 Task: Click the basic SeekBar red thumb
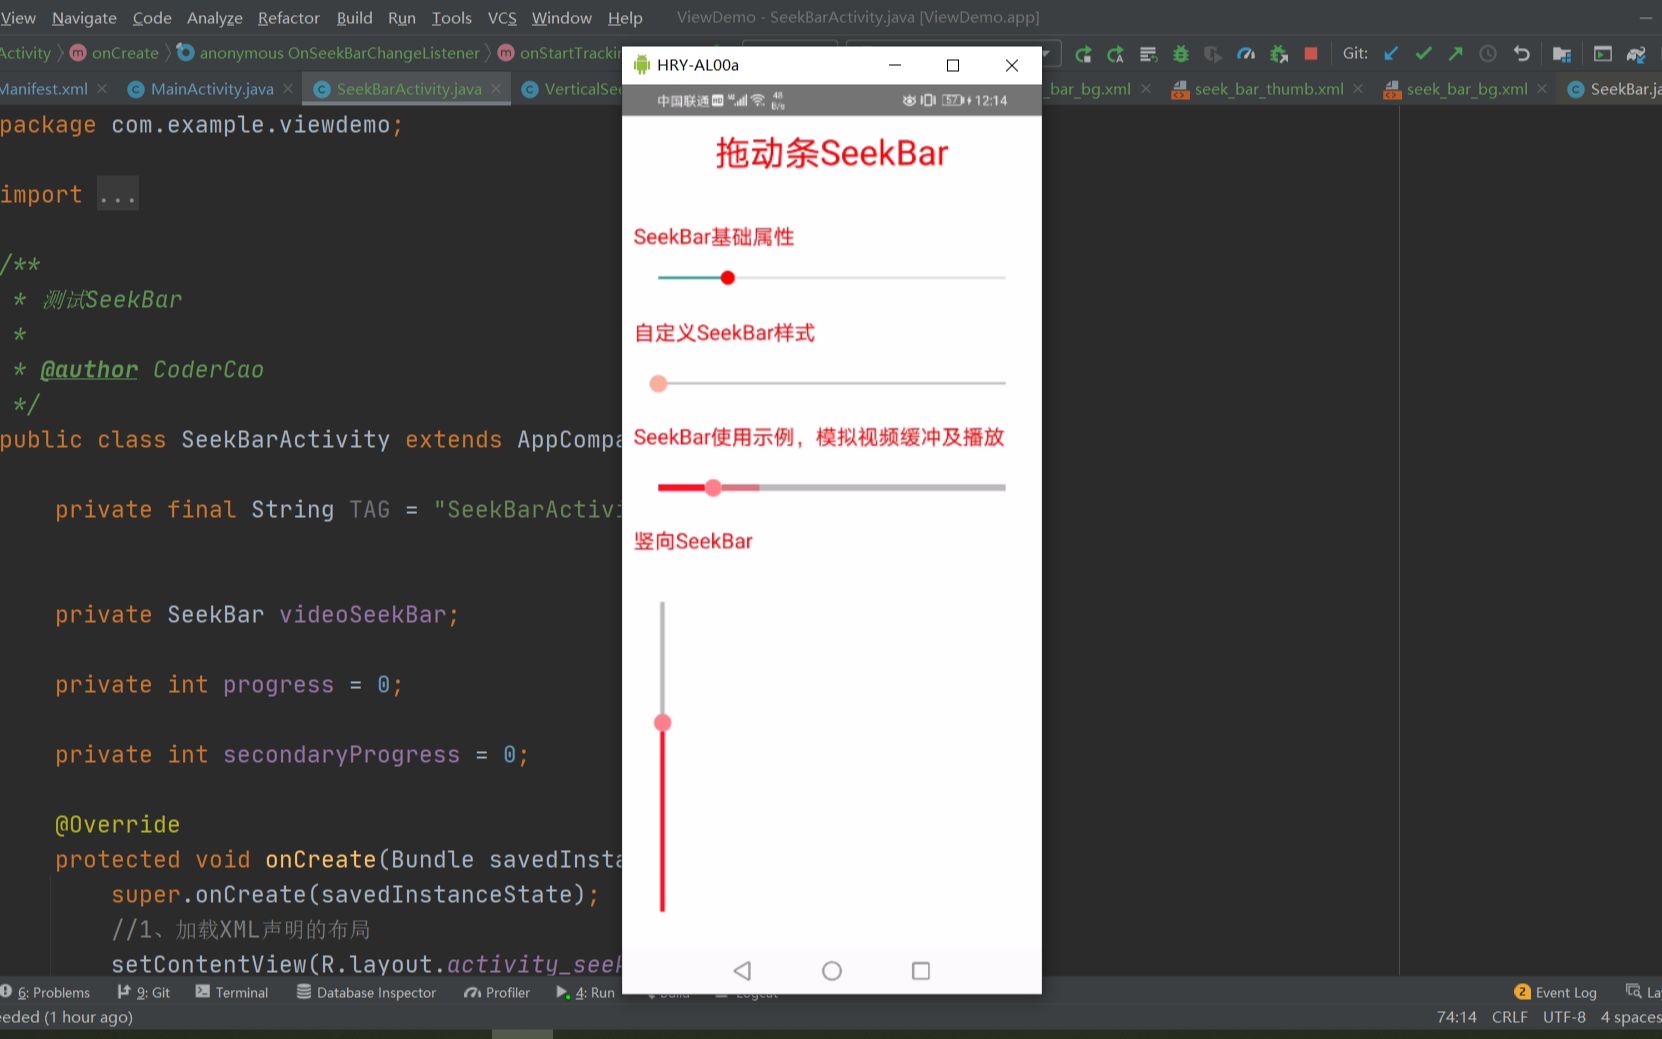(728, 278)
